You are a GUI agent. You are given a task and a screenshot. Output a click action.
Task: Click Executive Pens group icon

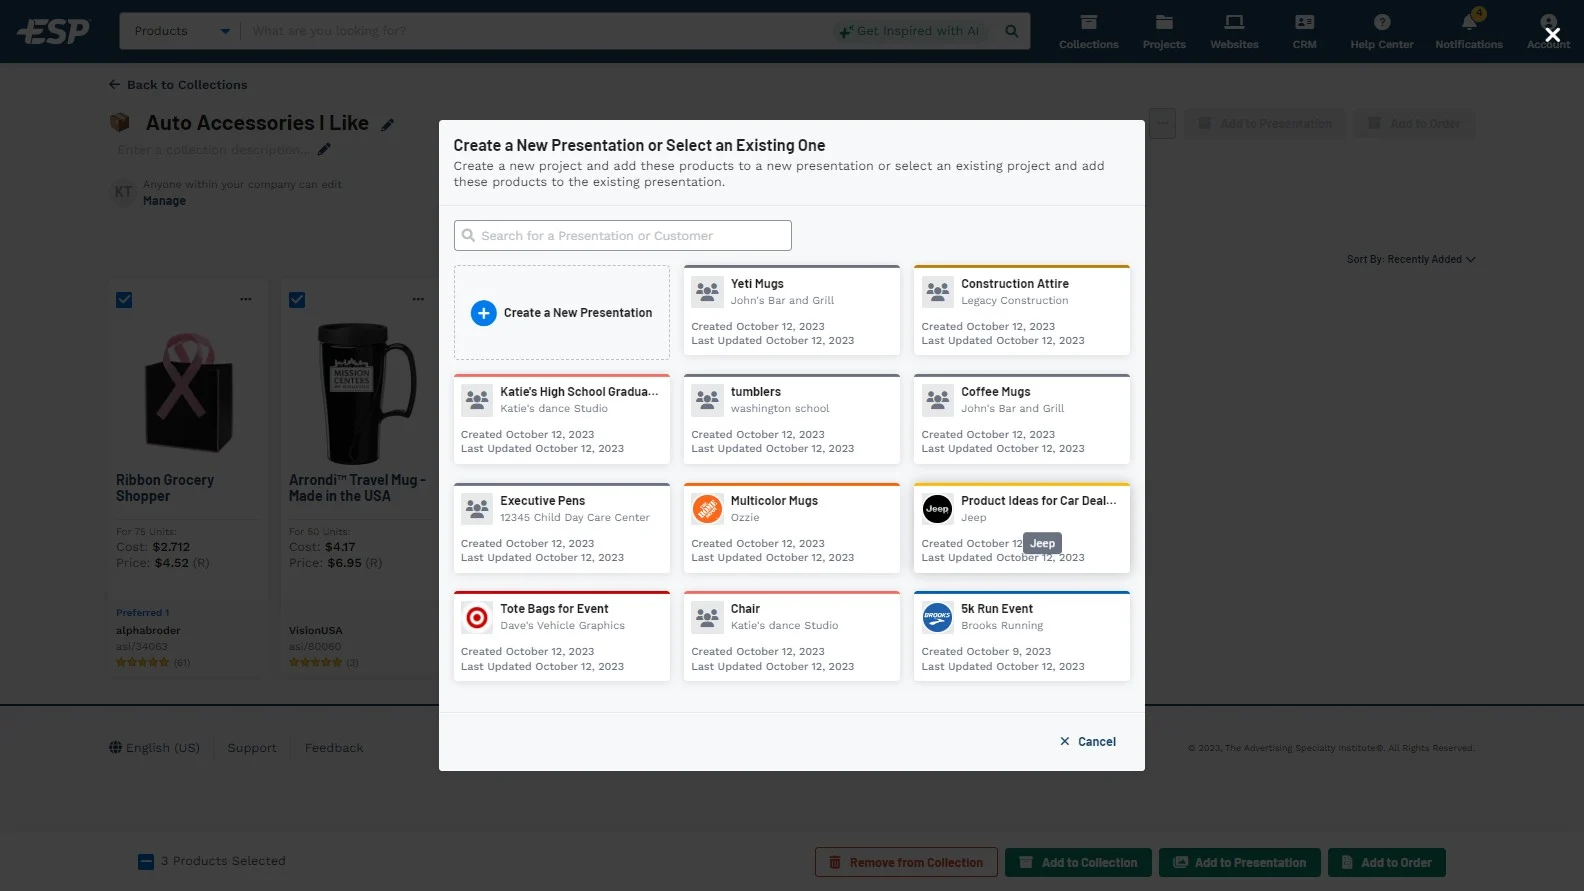[x=477, y=509]
